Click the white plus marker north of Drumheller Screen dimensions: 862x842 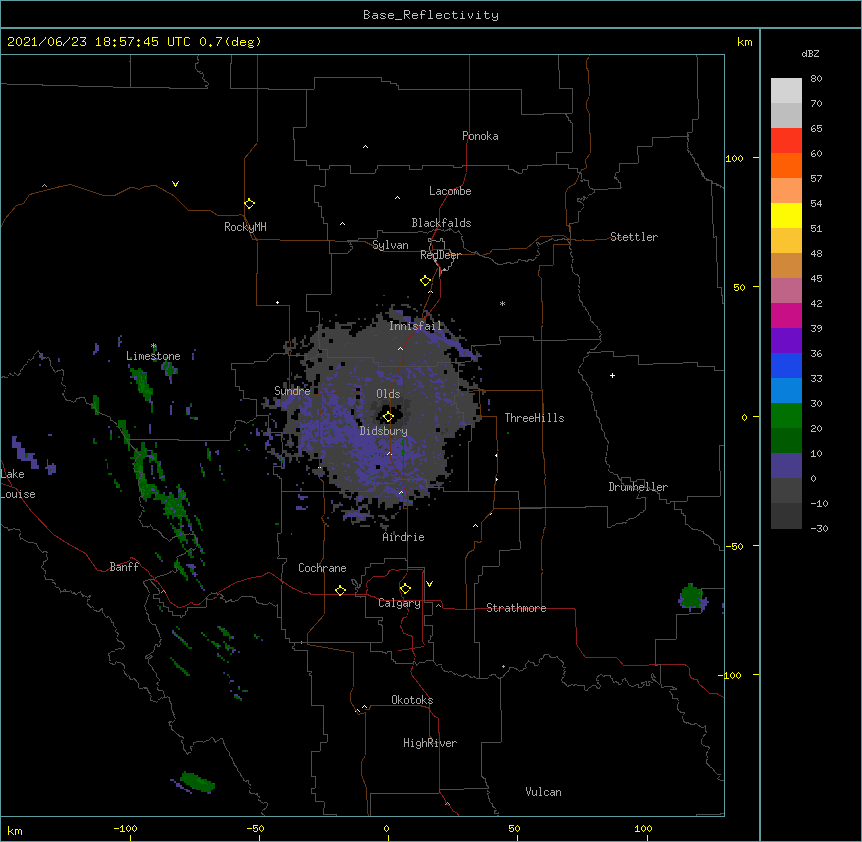pyautogui.click(x=612, y=375)
